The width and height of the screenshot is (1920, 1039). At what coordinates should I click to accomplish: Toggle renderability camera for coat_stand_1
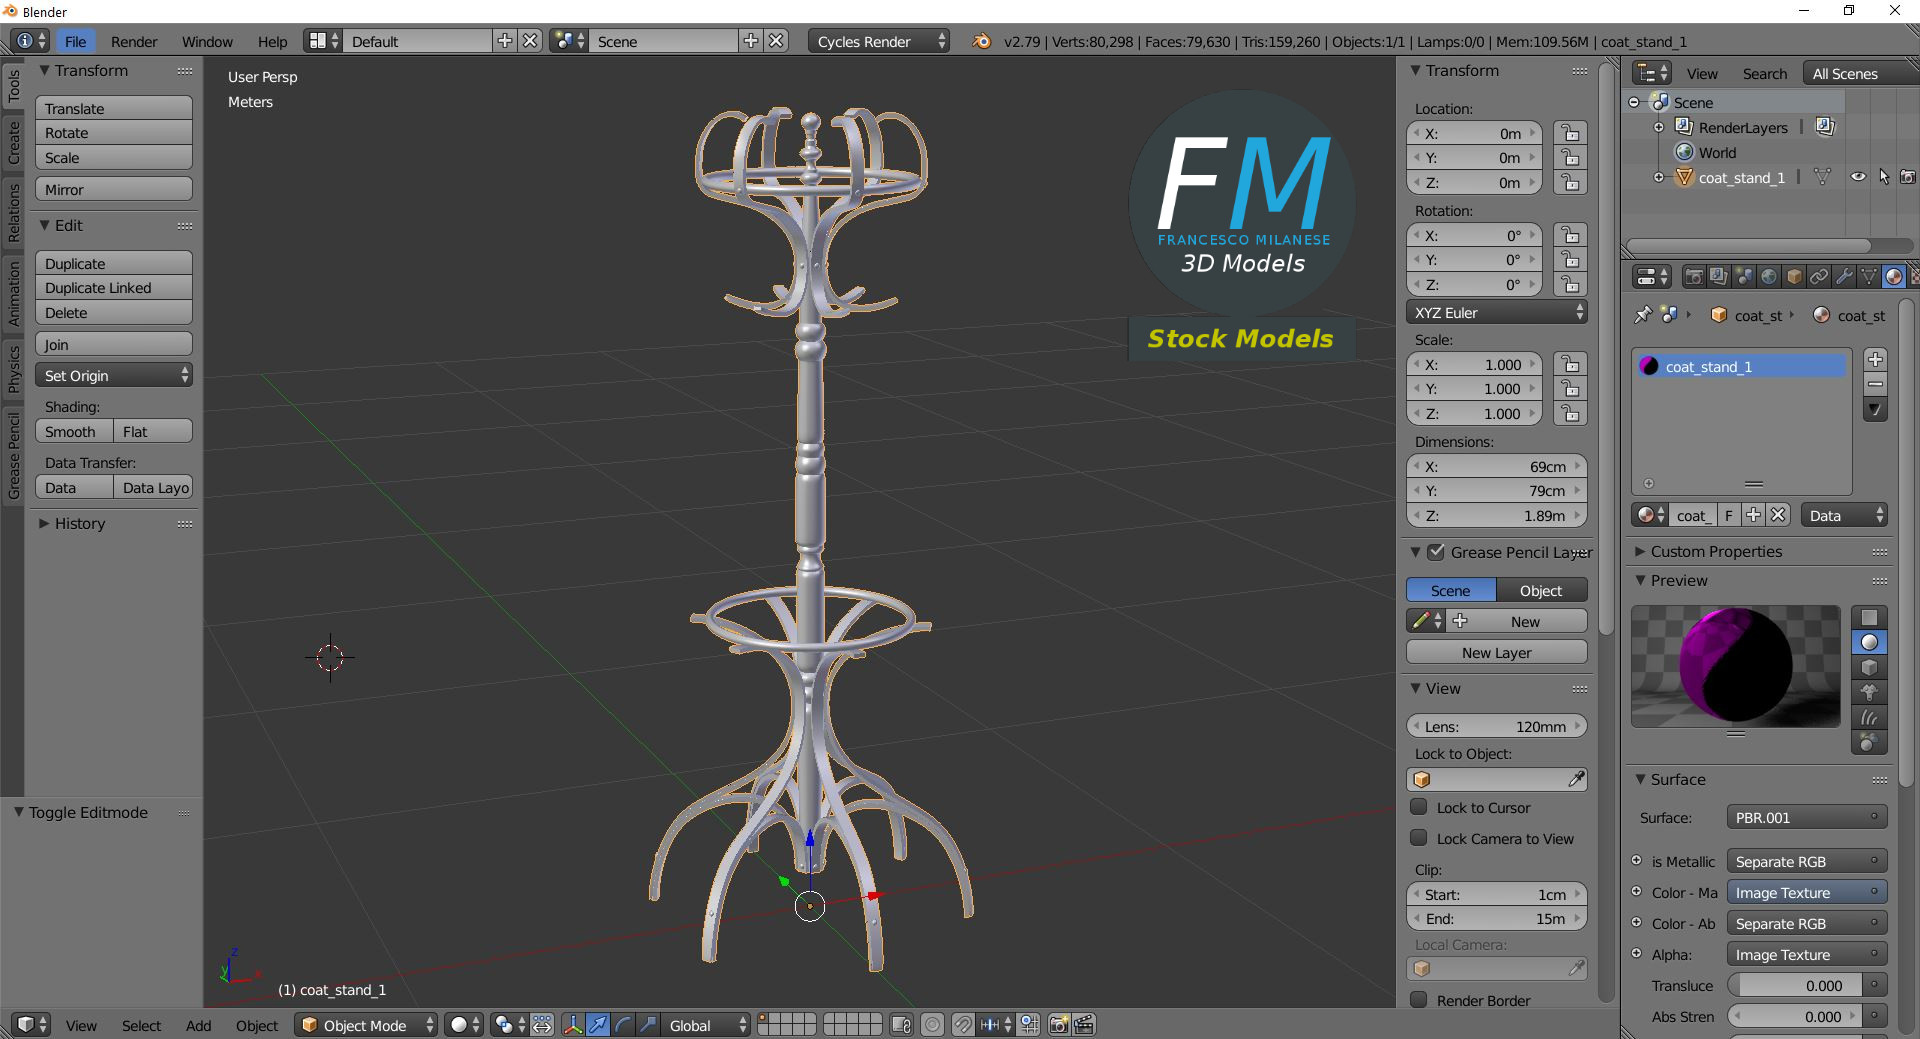coord(1908,177)
